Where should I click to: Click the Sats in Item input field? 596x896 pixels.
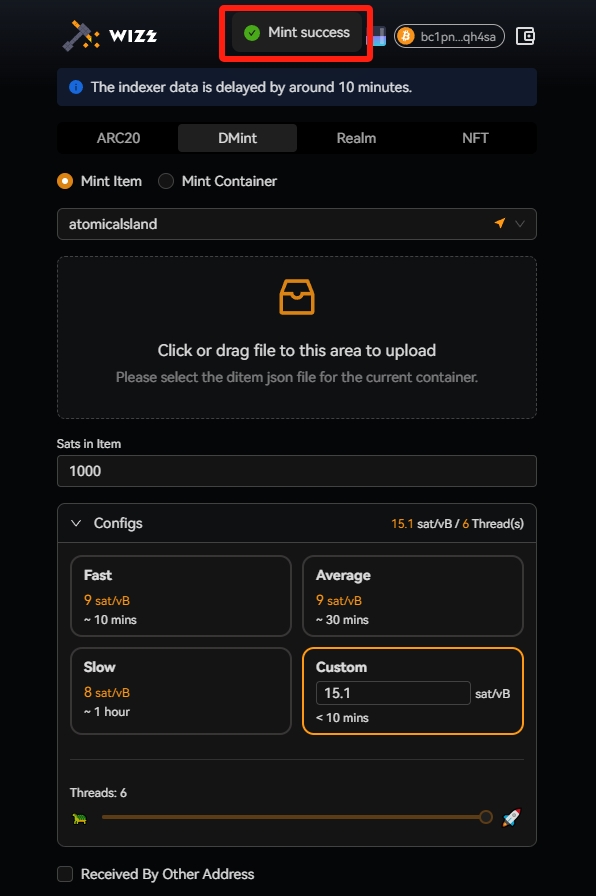(x=297, y=471)
